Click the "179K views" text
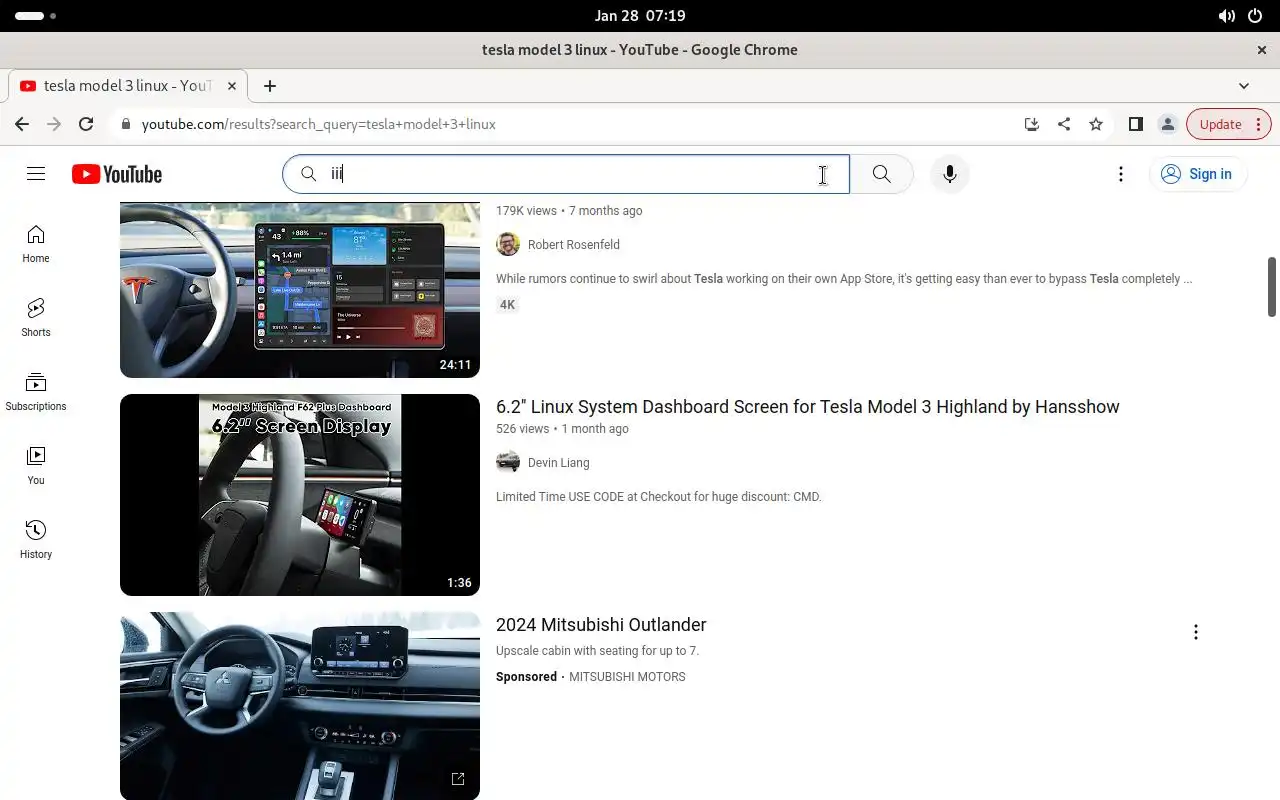 pos(526,211)
